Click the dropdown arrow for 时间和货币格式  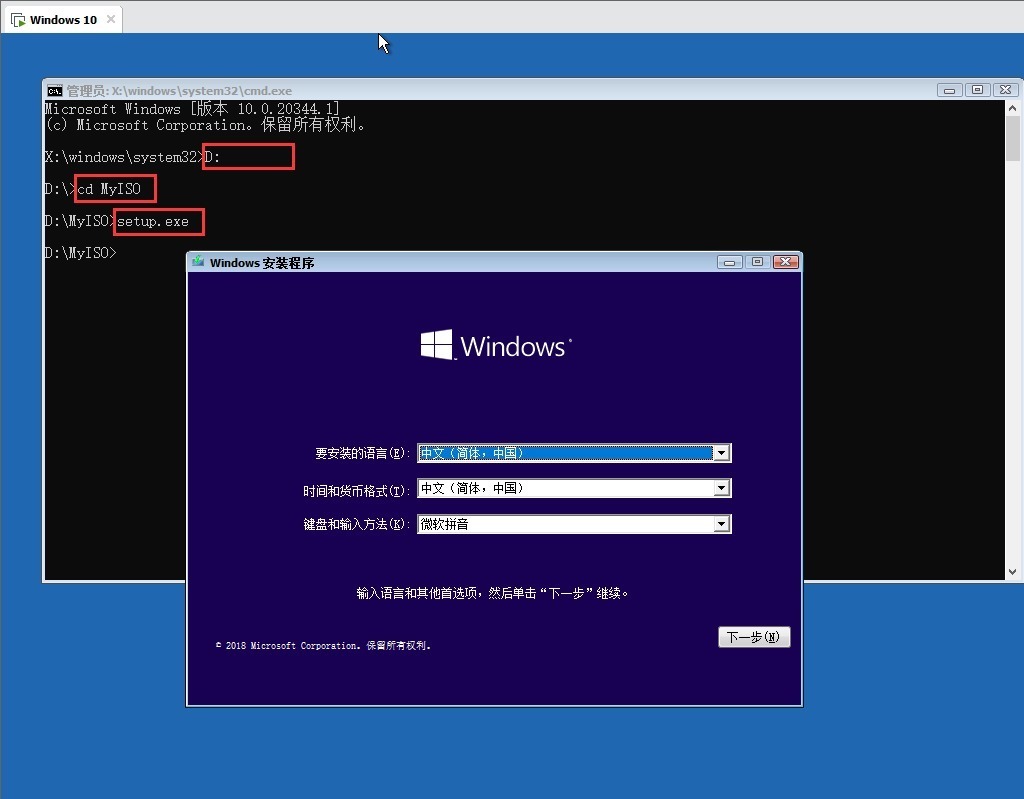721,488
